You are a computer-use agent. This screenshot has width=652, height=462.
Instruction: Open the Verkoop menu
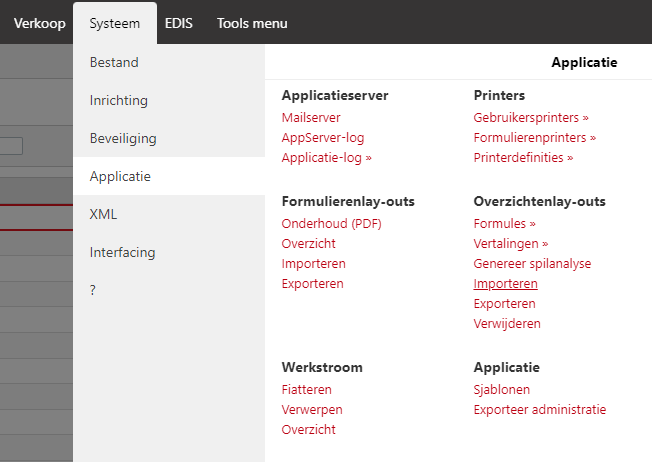[39, 23]
